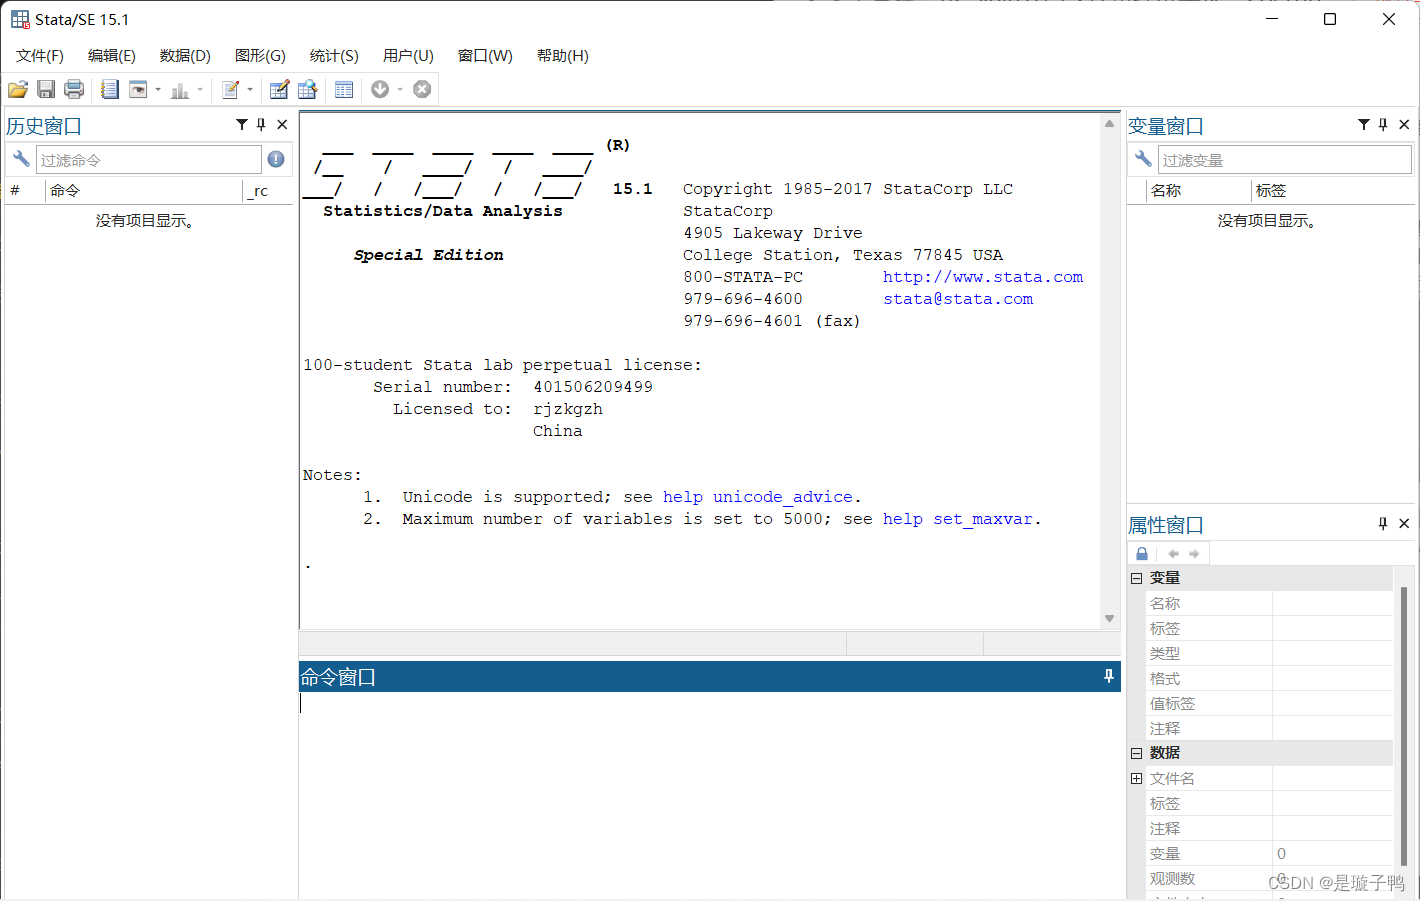Click the 标签 column header in 变量窗口
The image size is (1420, 901).
tap(1333, 190)
